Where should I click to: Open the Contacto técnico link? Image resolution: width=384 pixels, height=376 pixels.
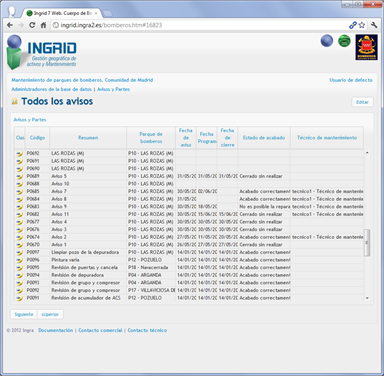[147, 330]
